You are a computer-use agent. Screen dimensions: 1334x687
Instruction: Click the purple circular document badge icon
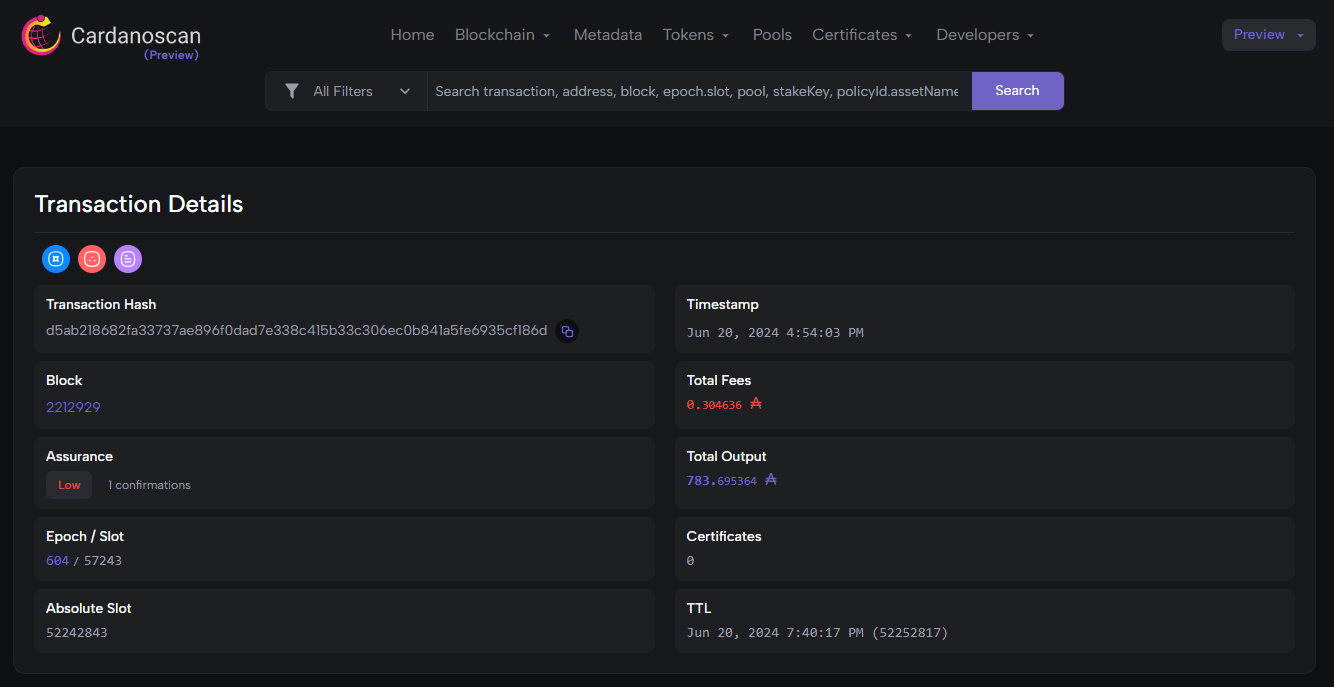tap(128, 259)
